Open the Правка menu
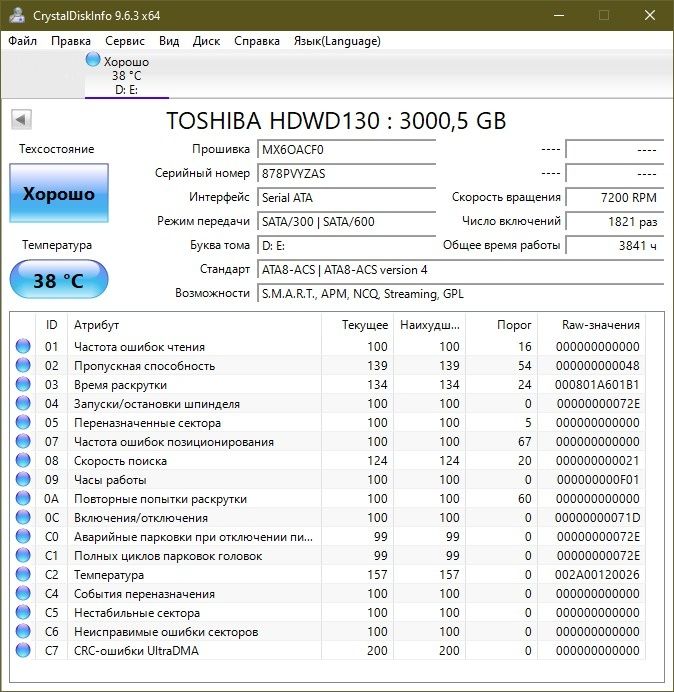Screen dimensions: 674x692 pyautogui.click(x=71, y=41)
